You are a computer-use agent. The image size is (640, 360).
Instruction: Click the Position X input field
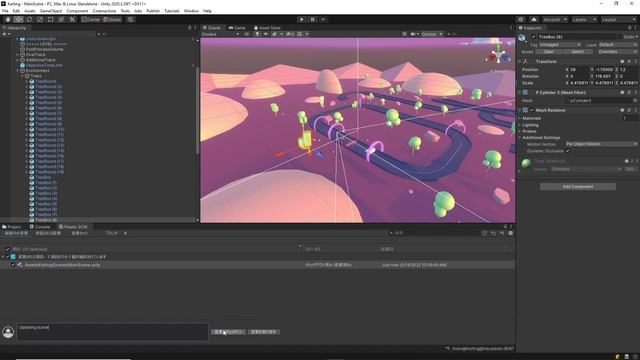(x=579, y=69)
